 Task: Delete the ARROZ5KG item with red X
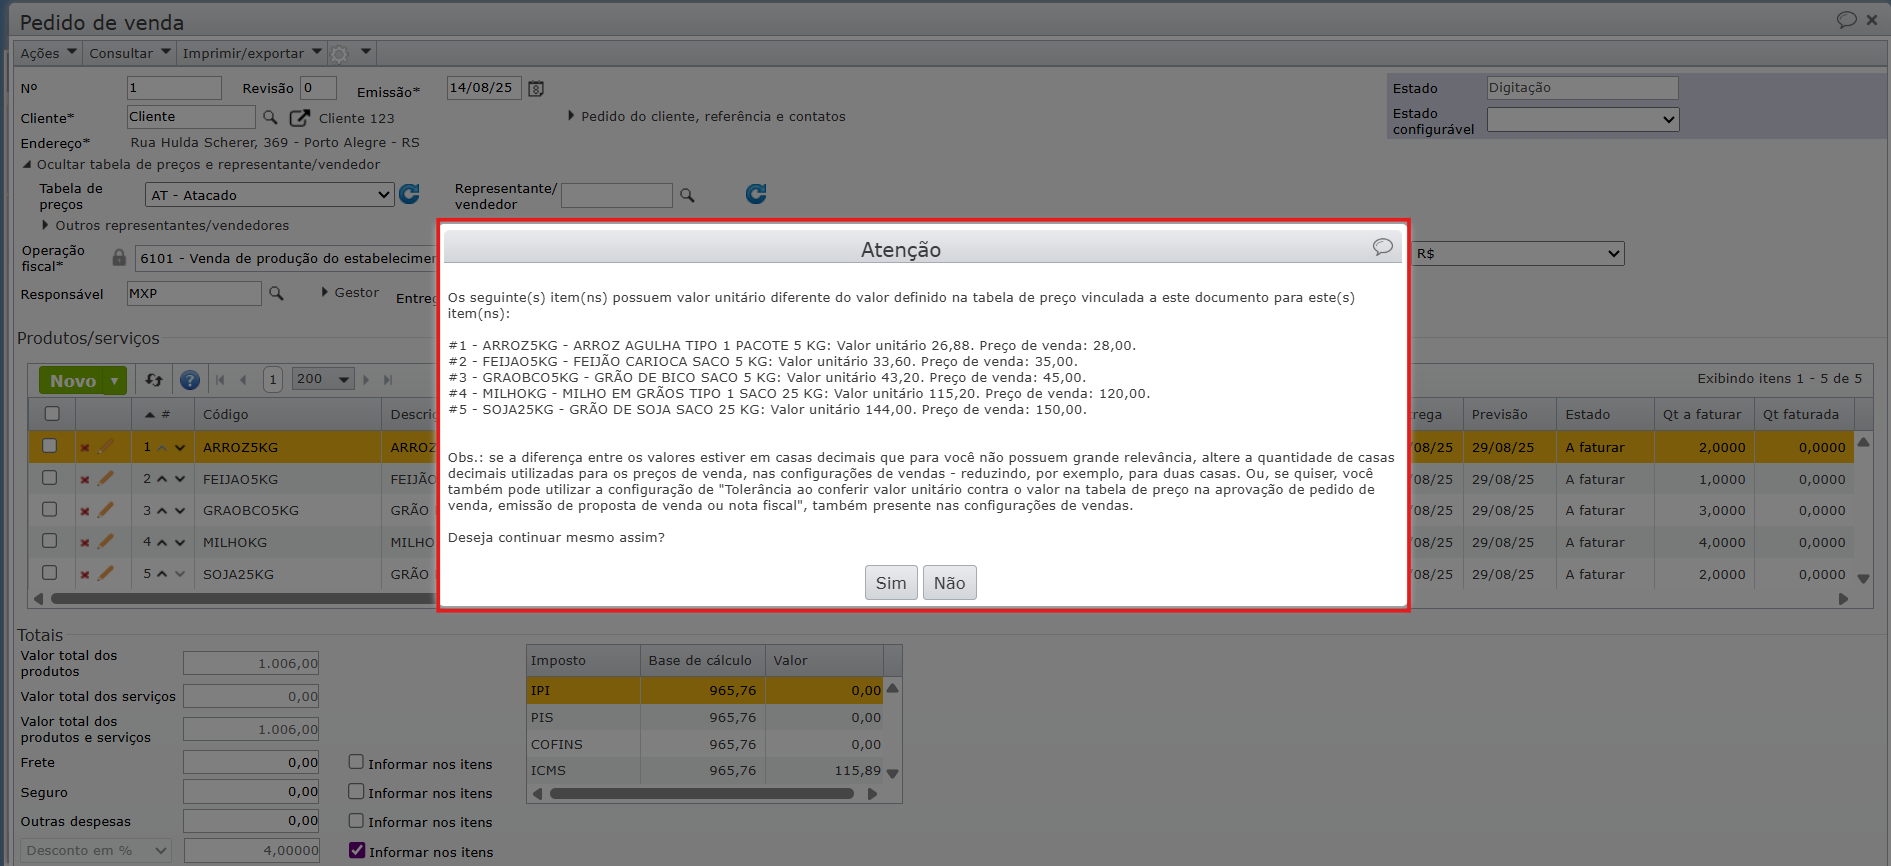[85, 447]
